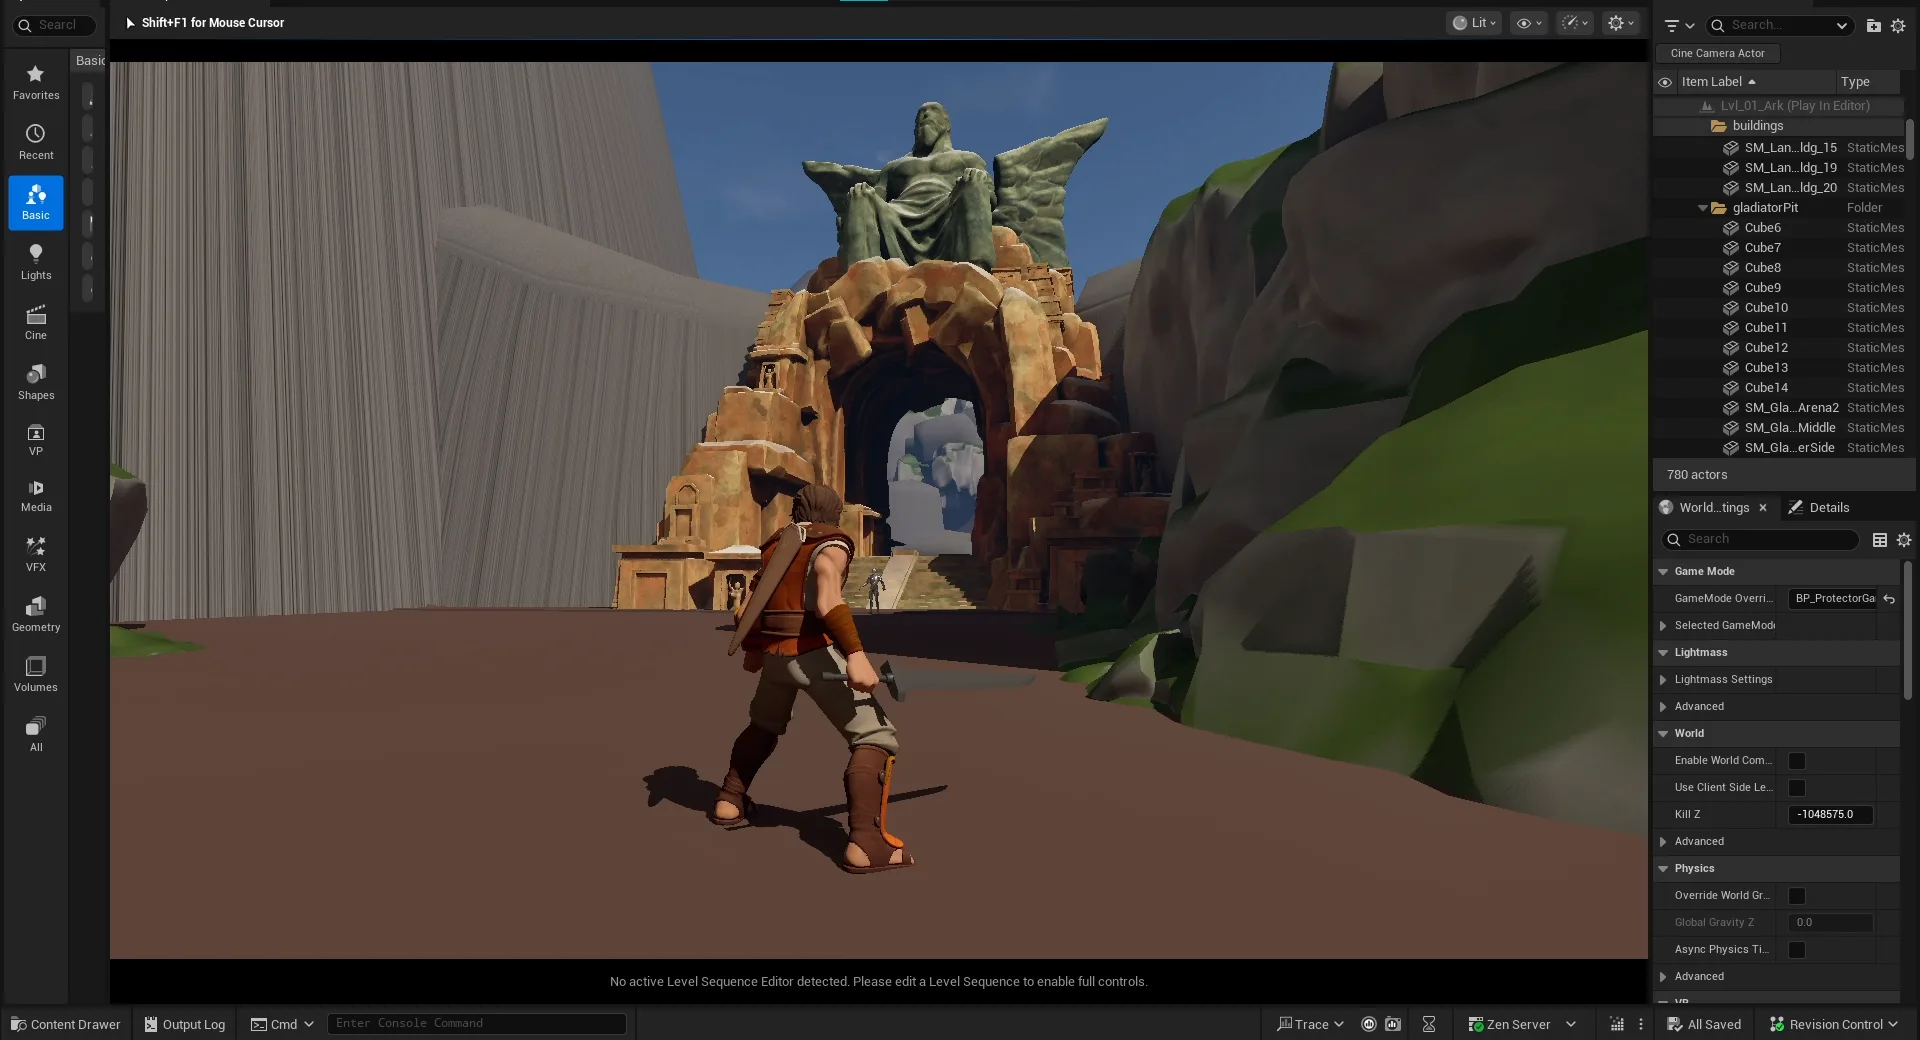This screenshot has height=1040, width=1920.
Task: Open the World Settings gear options
Action: pyautogui.click(x=1904, y=540)
